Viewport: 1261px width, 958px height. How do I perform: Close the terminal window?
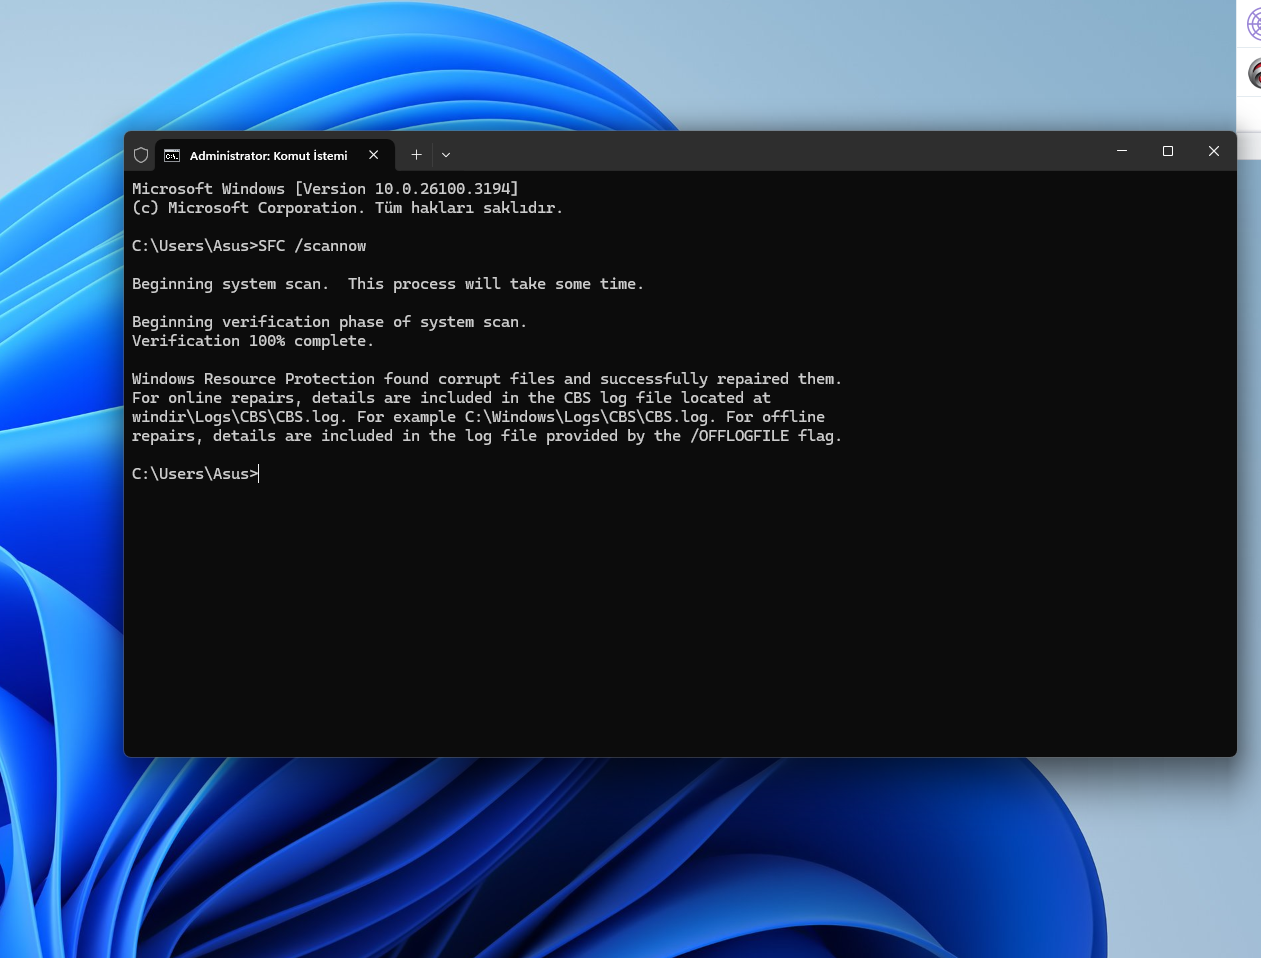click(1214, 151)
